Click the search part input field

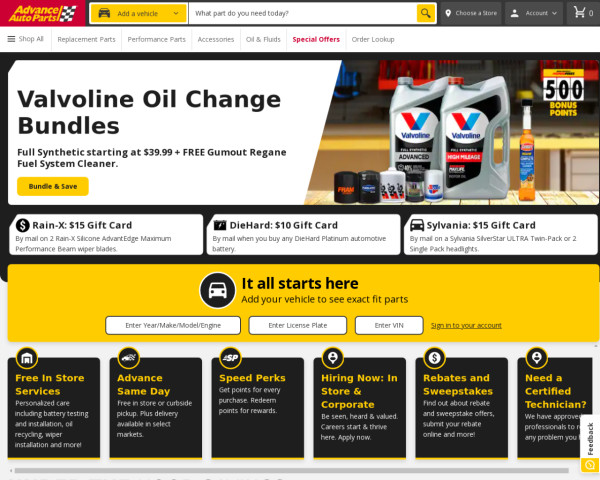303,13
